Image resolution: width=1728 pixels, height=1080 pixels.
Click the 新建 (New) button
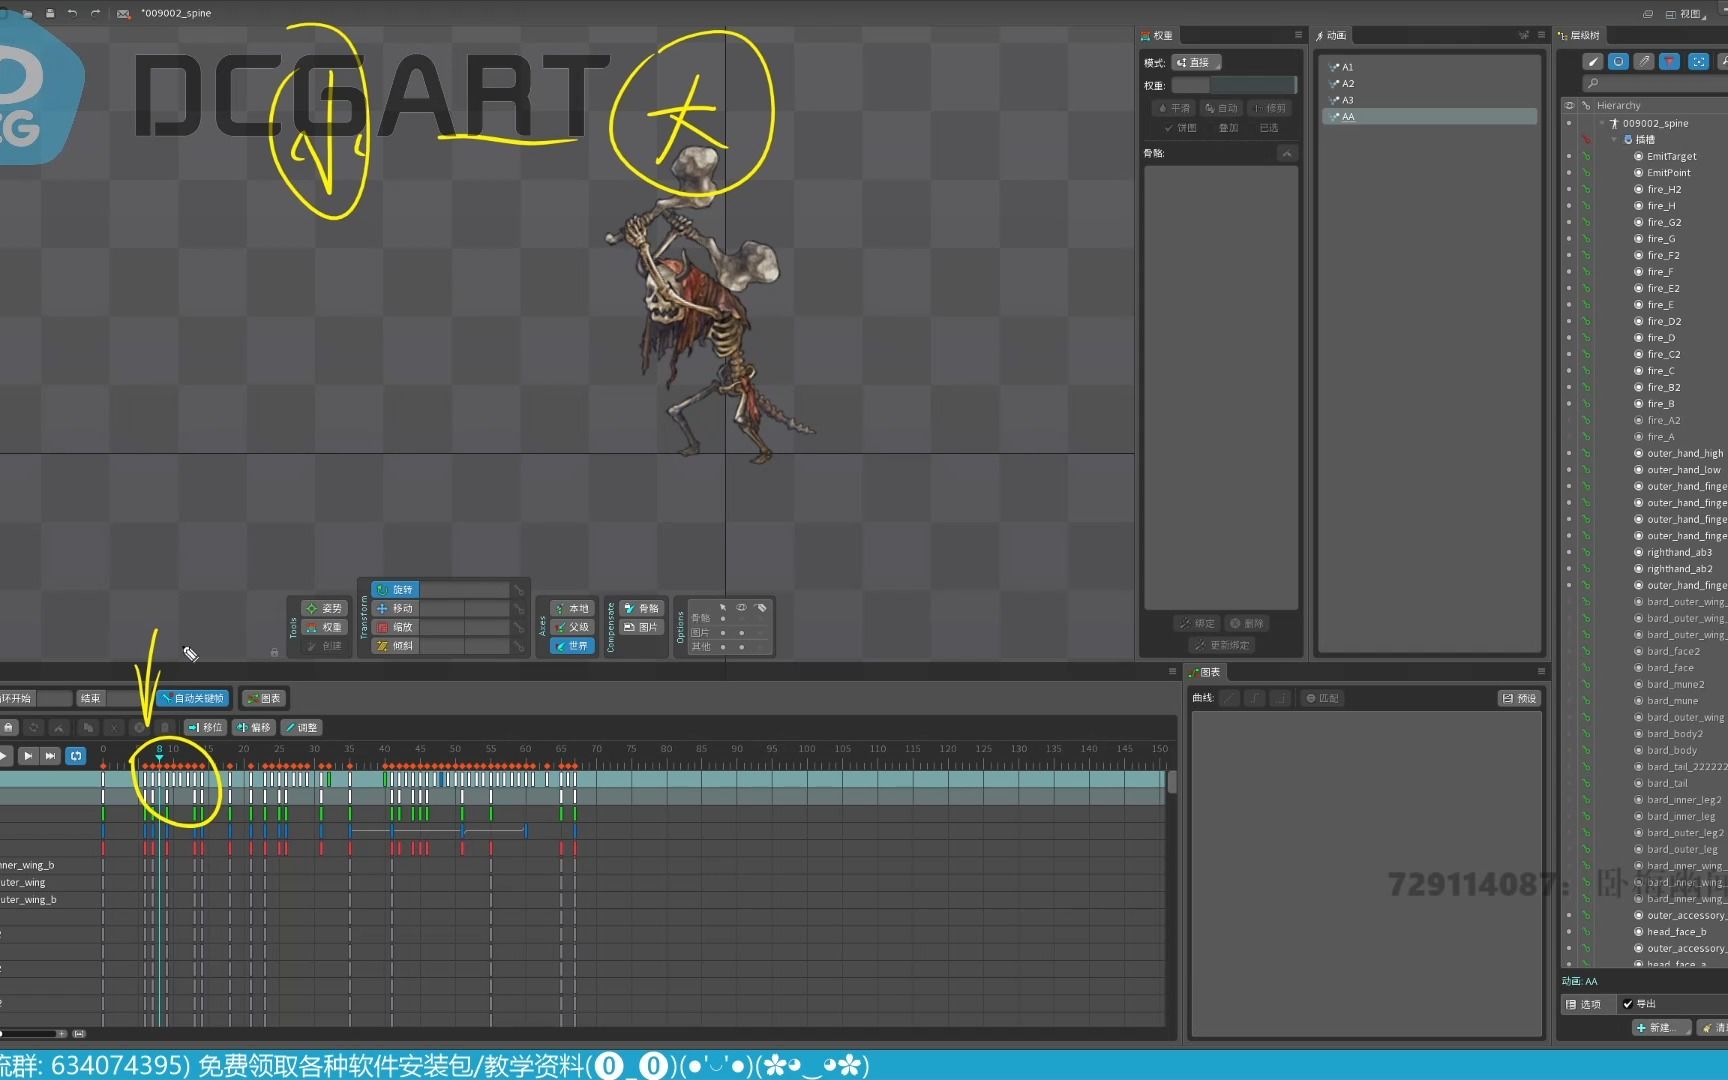(x=1660, y=1027)
